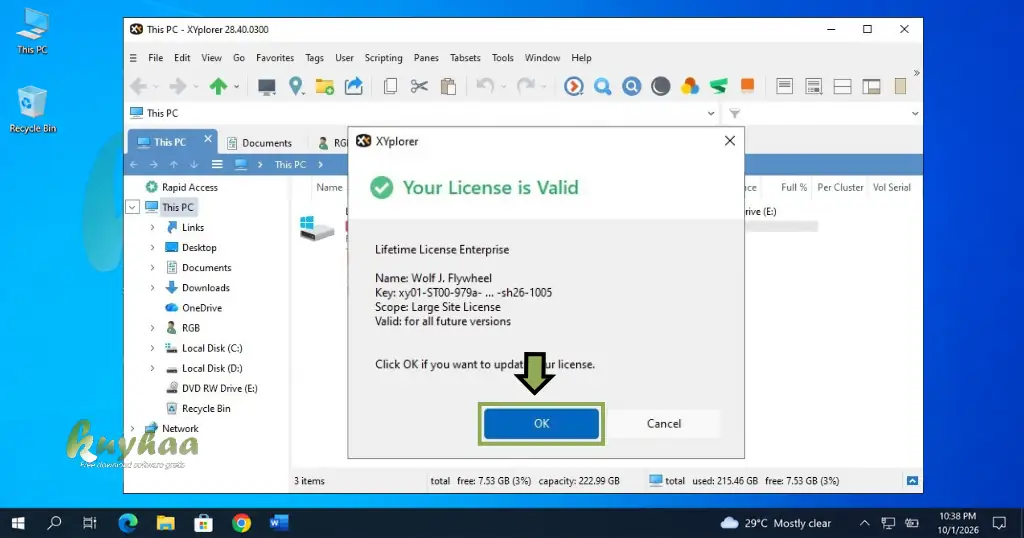The width and height of the screenshot is (1024, 538).
Task: Click the green flag toolbar icon
Action: (x=718, y=86)
